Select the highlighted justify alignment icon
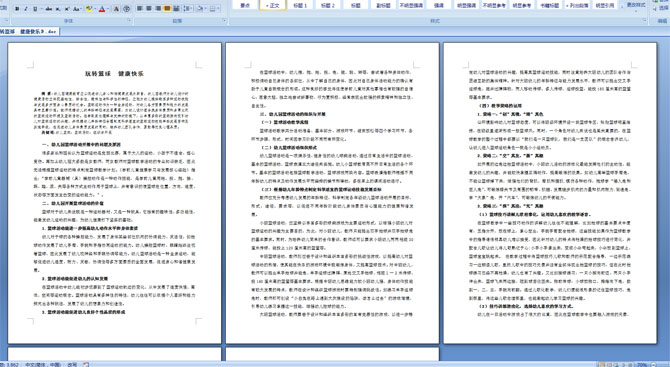The height and width of the screenshot is (367, 670). [167, 9]
